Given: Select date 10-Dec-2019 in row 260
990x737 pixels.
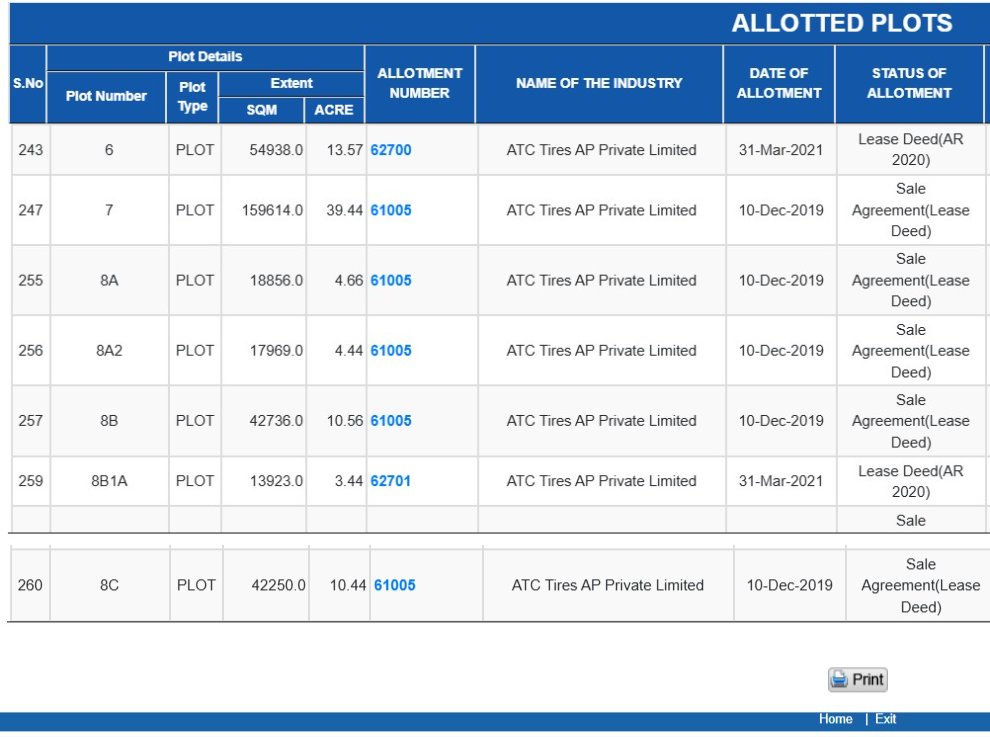Looking at the screenshot, I should (x=789, y=585).
